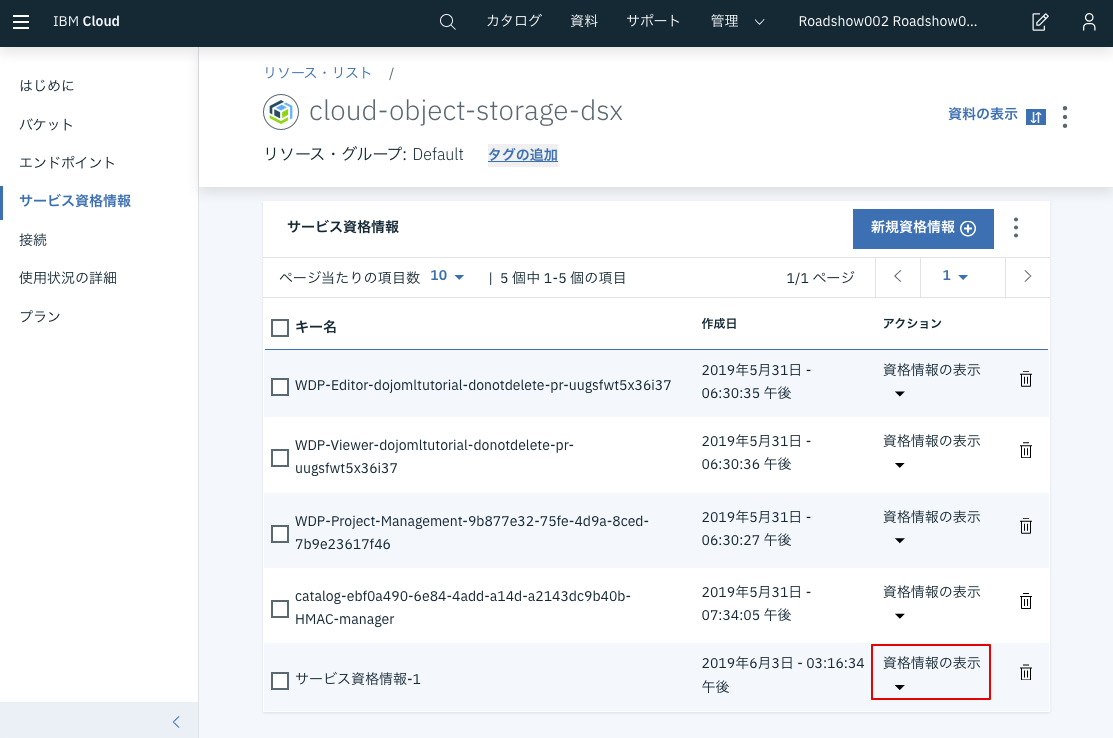
Task: Check the WDP-Editor-dojomltutorial row checkbox
Action: [x=280, y=387]
